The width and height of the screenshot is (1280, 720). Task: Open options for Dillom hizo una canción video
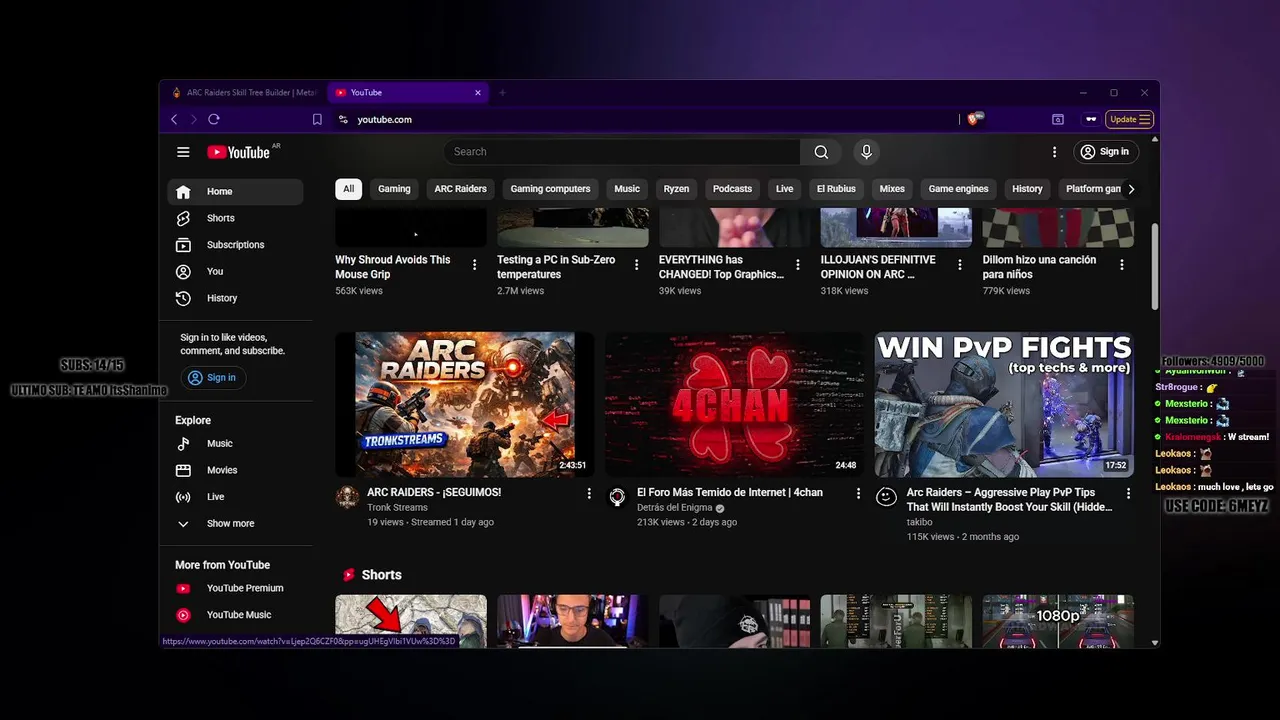click(1122, 265)
